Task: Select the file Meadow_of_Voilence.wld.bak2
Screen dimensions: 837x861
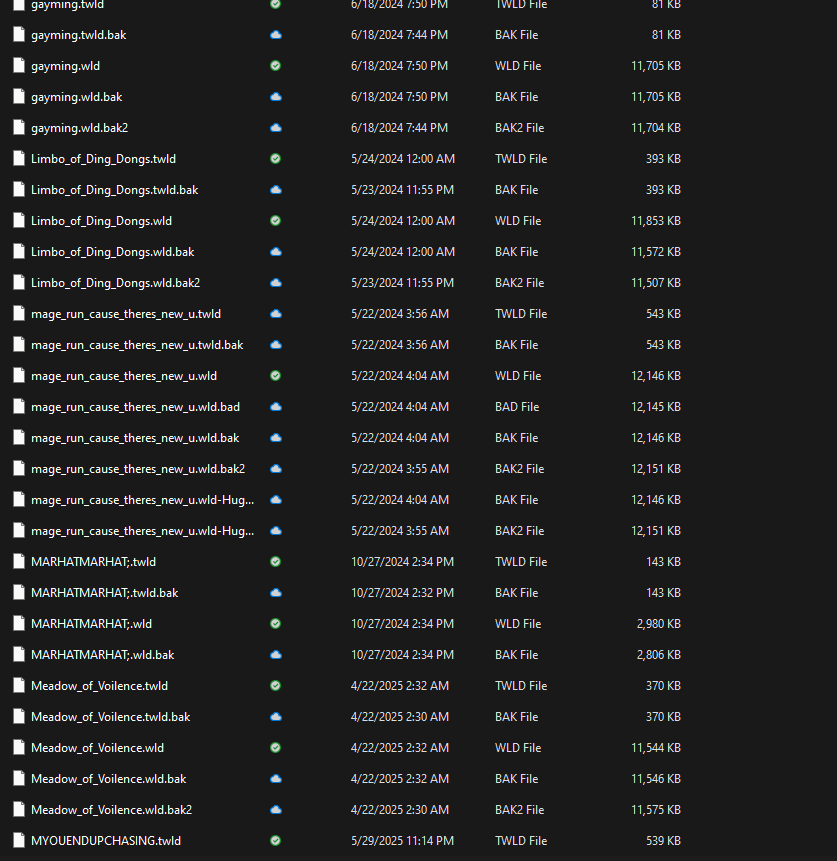Action: pos(111,810)
